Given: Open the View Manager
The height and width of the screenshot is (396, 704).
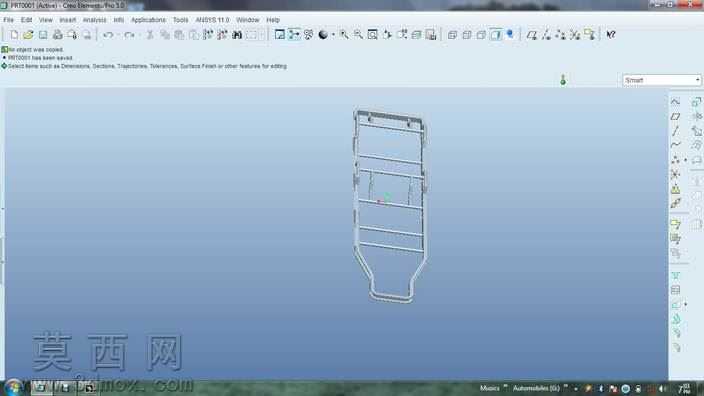Looking at the screenshot, I should (431, 35).
